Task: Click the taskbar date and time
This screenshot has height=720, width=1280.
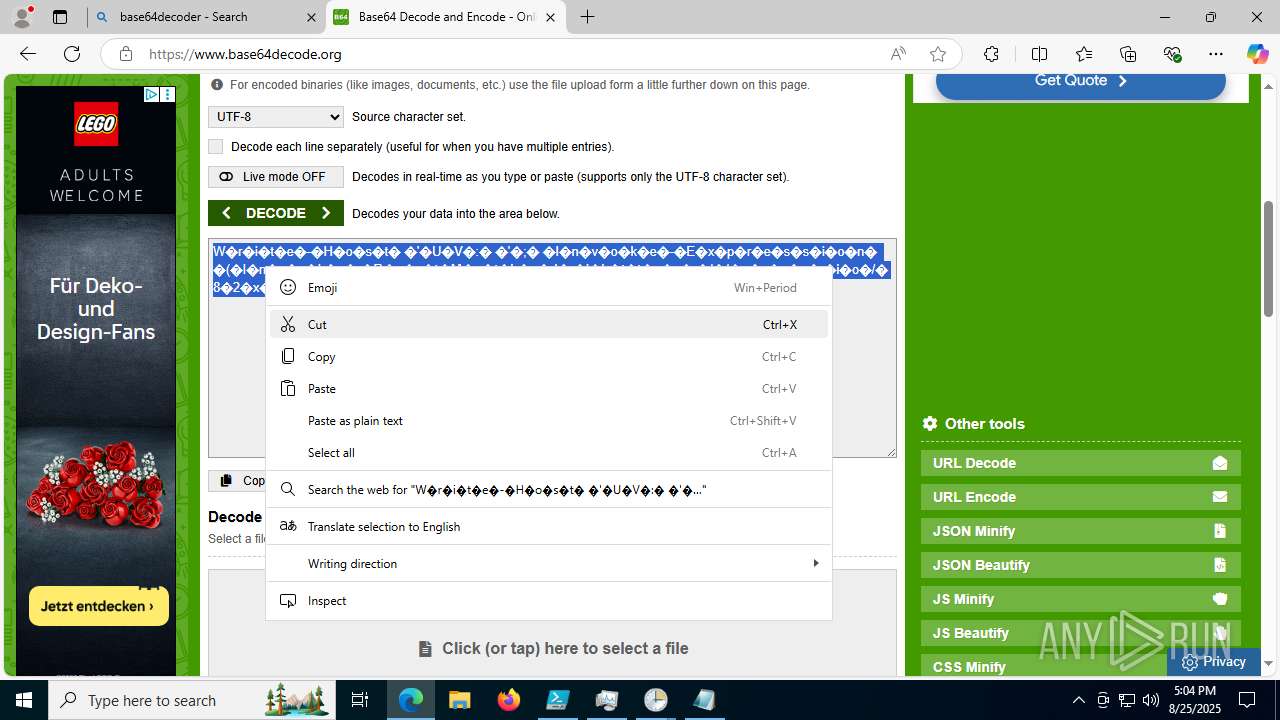Action: pyautogui.click(x=1195, y=700)
